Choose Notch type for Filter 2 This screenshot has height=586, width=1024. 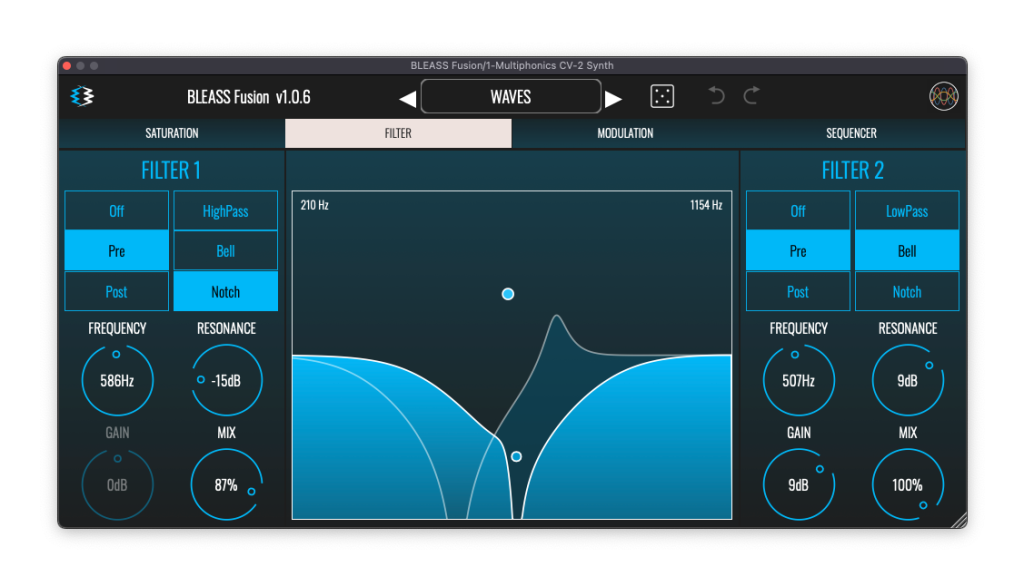(907, 292)
